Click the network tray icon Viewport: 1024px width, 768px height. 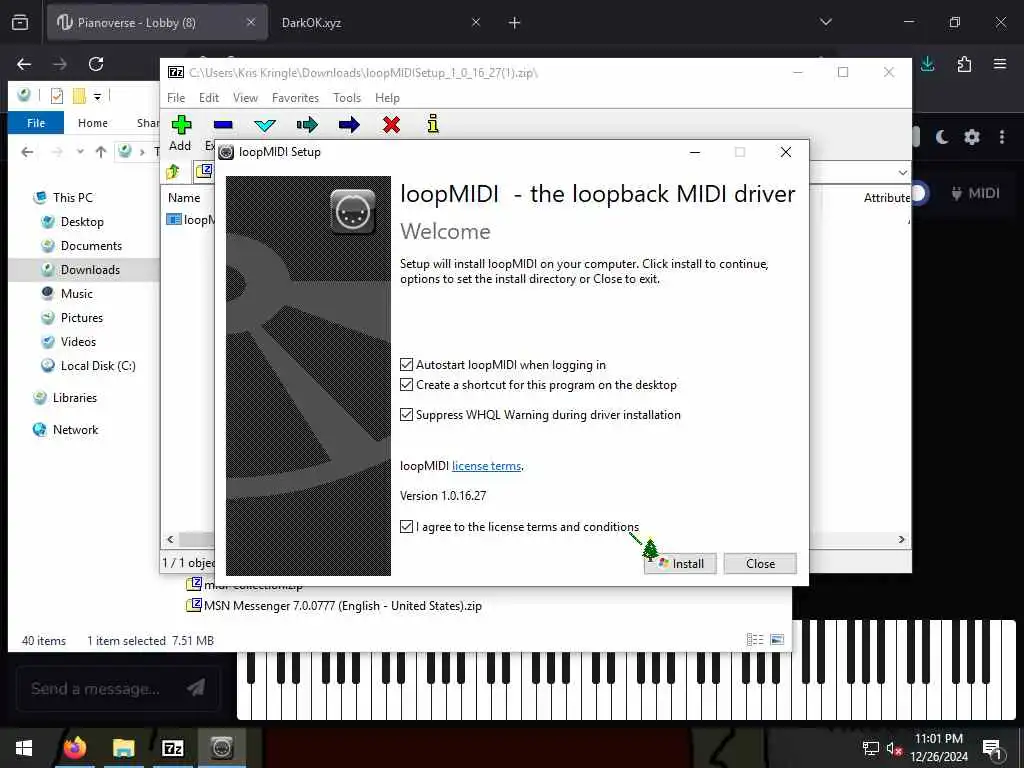click(871, 748)
